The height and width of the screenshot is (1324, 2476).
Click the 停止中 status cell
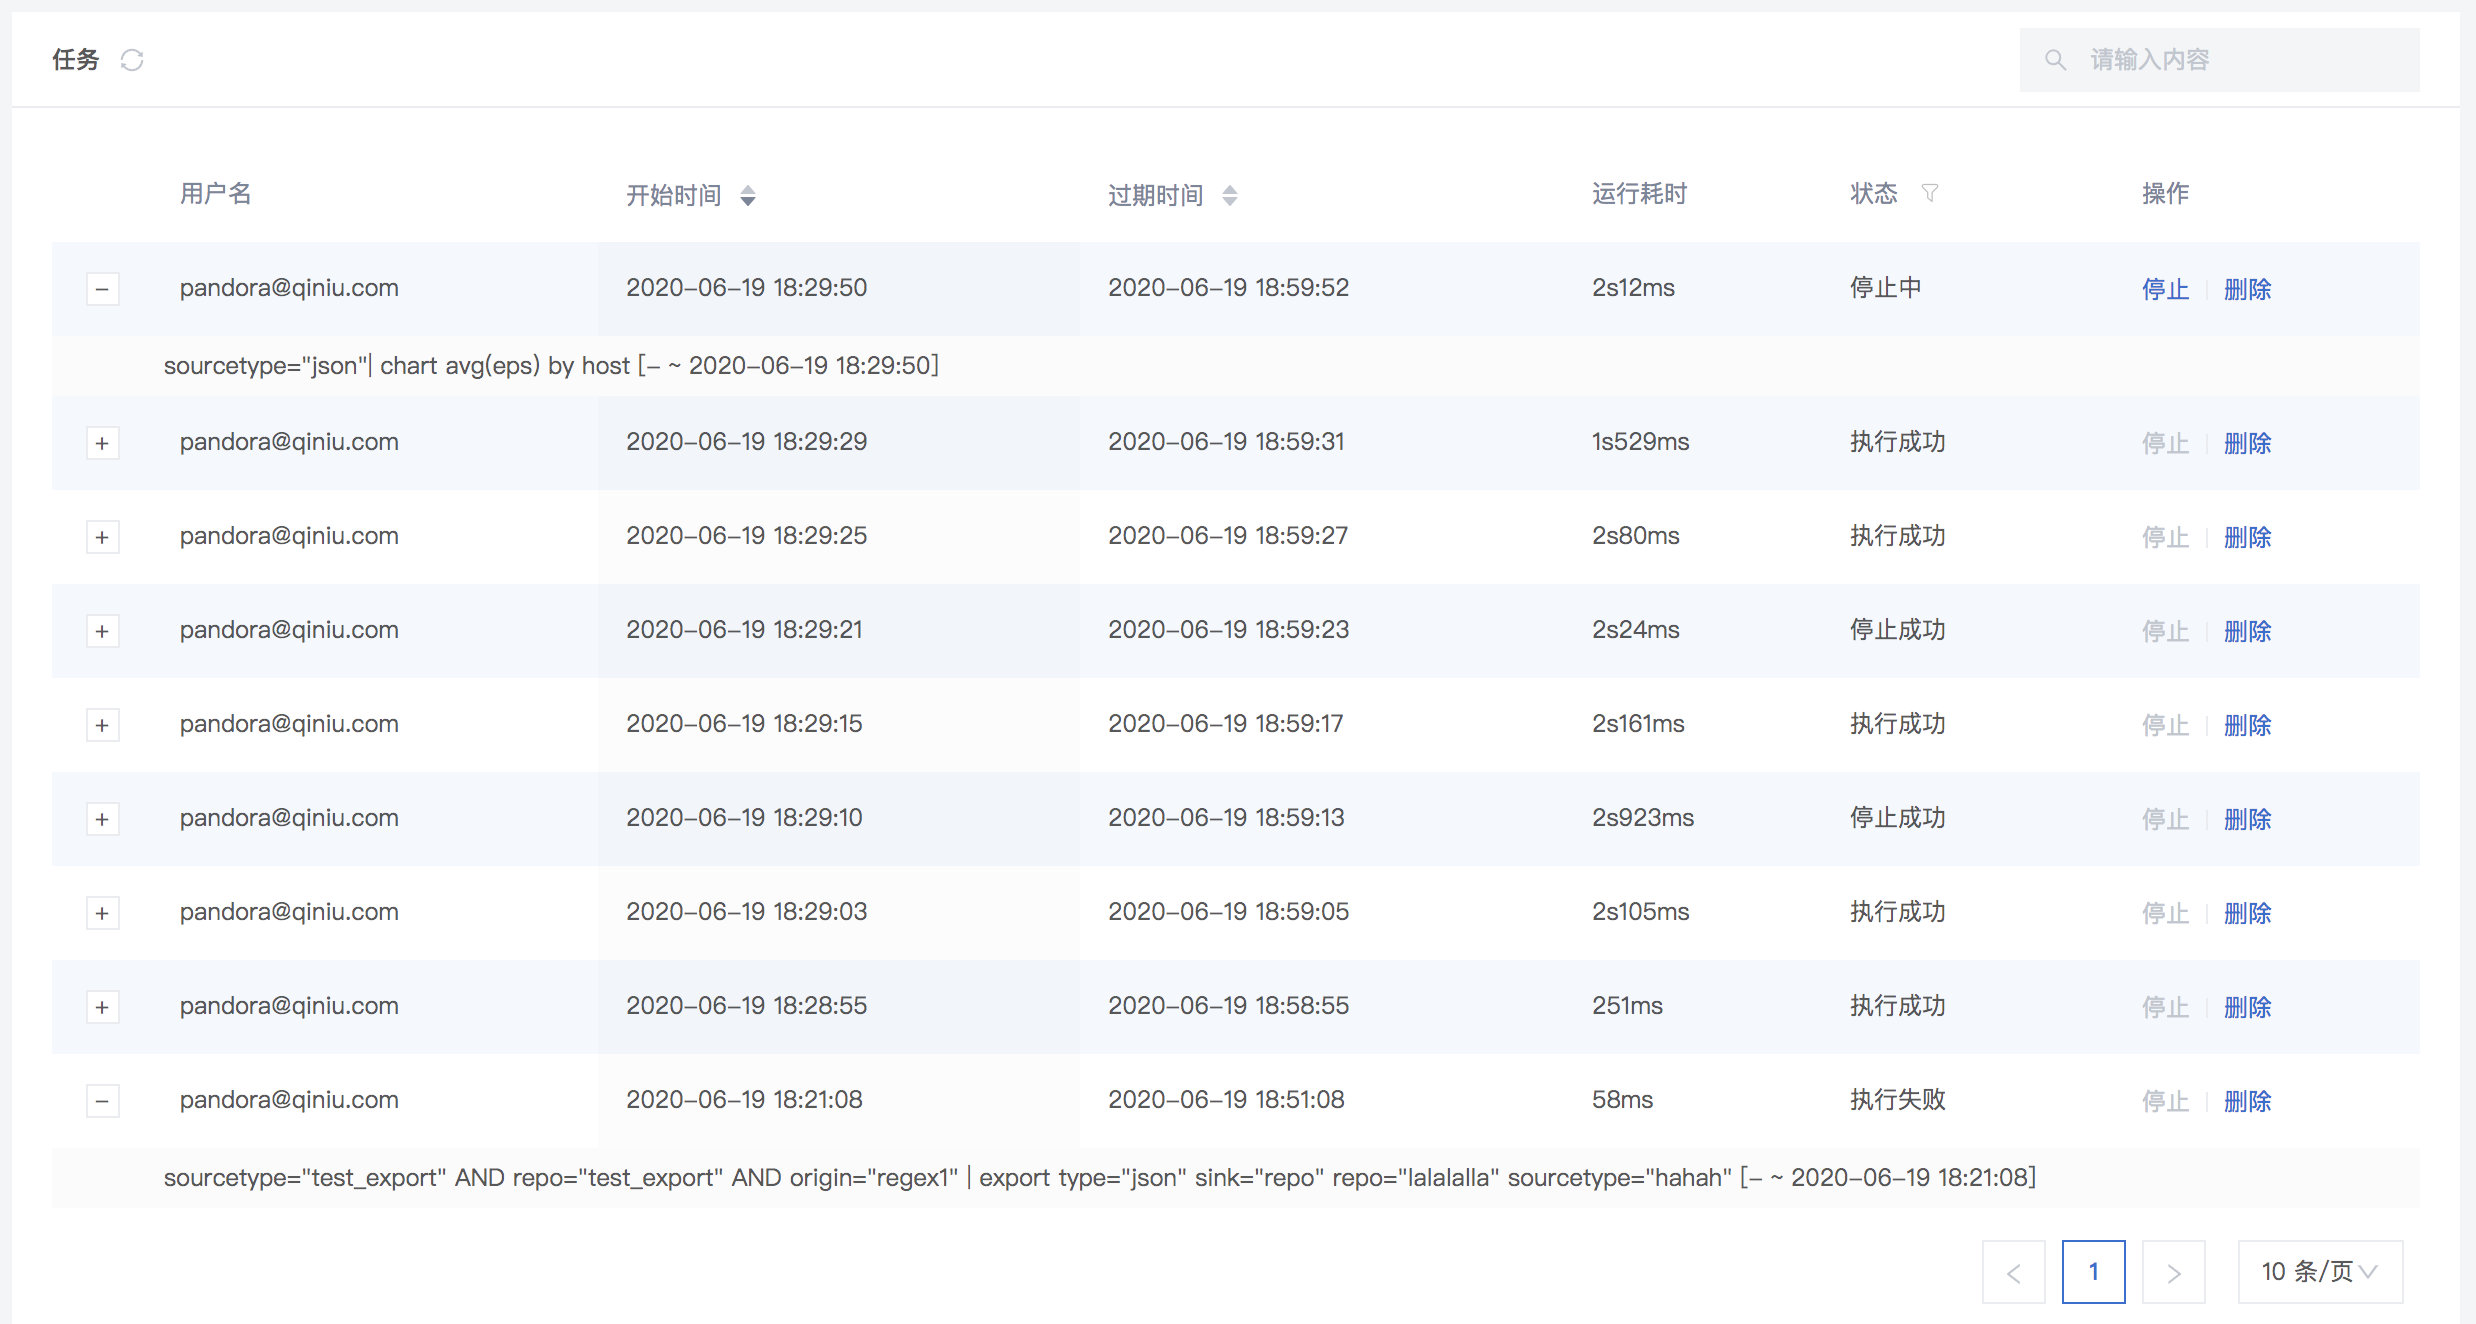click(x=1886, y=288)
